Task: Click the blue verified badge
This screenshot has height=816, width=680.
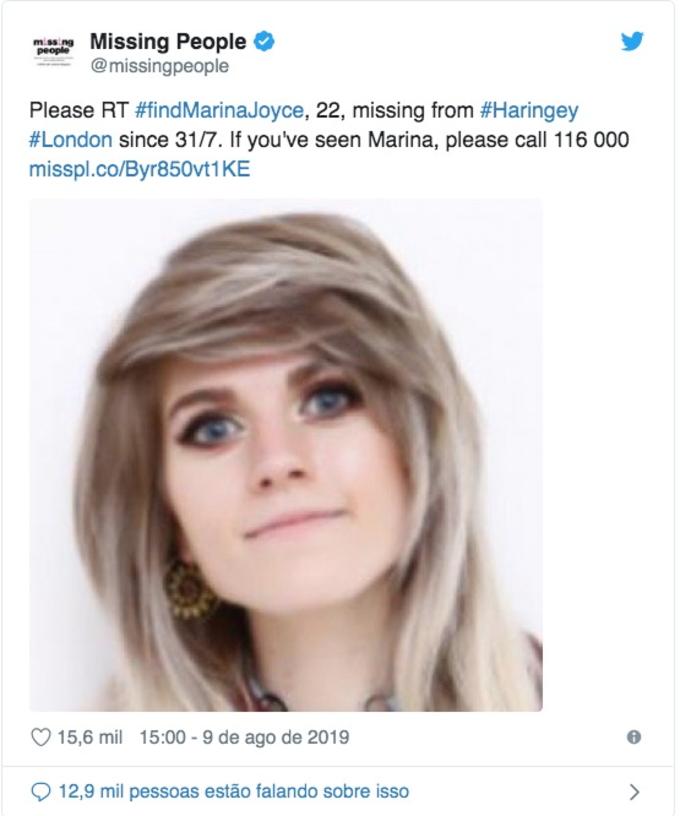Action: [x=264, y=42]
